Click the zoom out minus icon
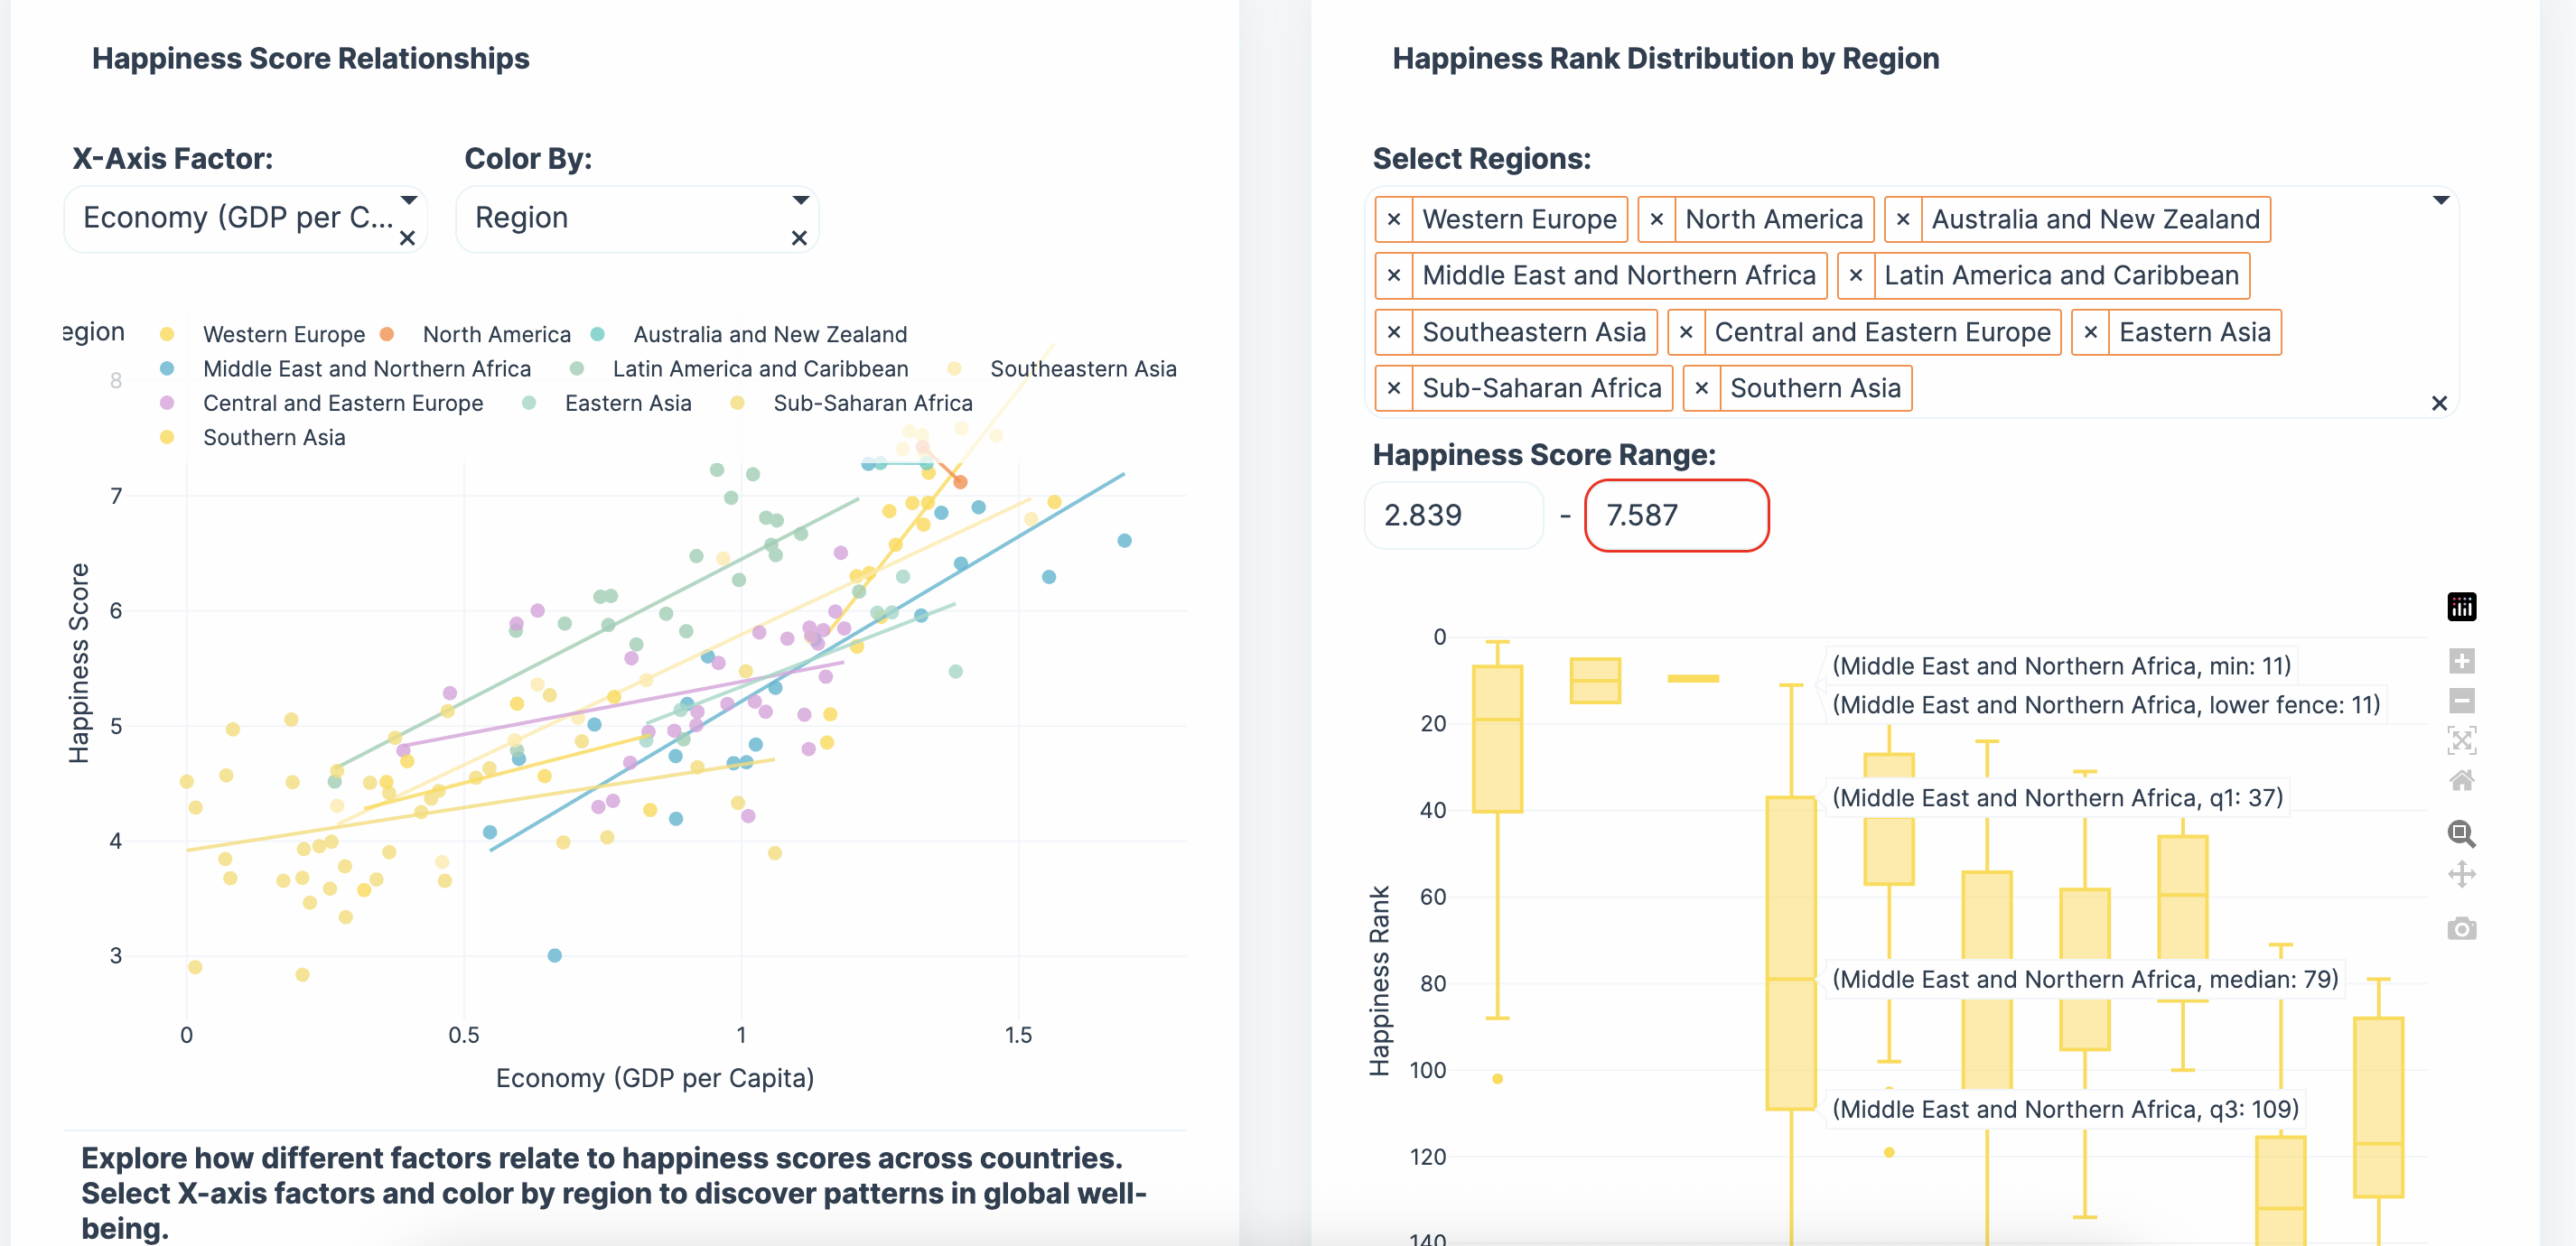2576x1246 pixels. pos(2461,700)
